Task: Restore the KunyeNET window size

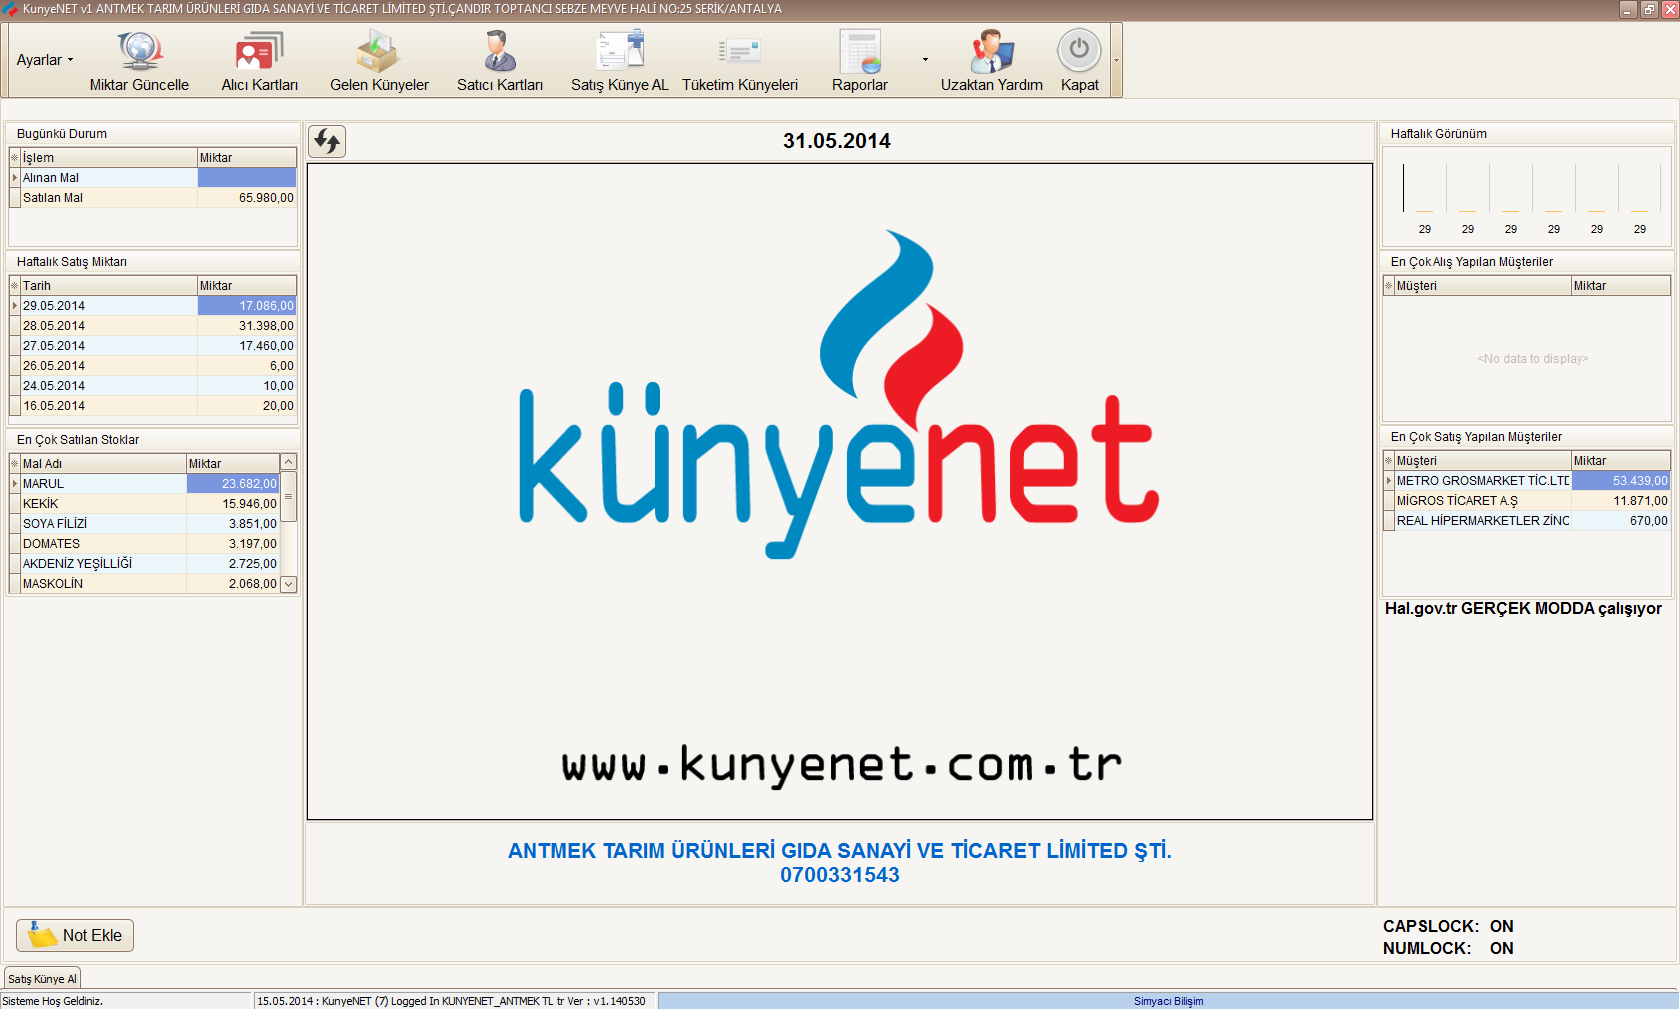Action: click(1649, 9)
